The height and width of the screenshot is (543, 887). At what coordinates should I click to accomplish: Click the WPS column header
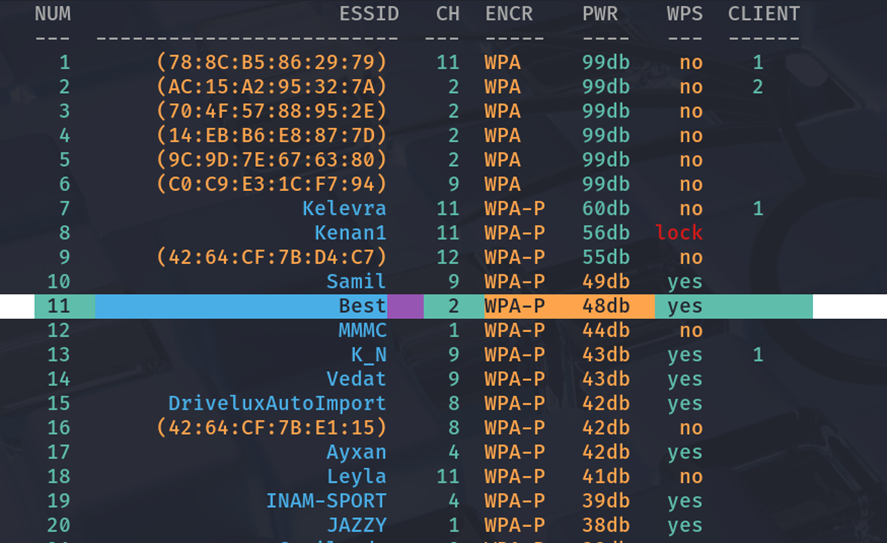pyautogui.click(x=685, y=14)
